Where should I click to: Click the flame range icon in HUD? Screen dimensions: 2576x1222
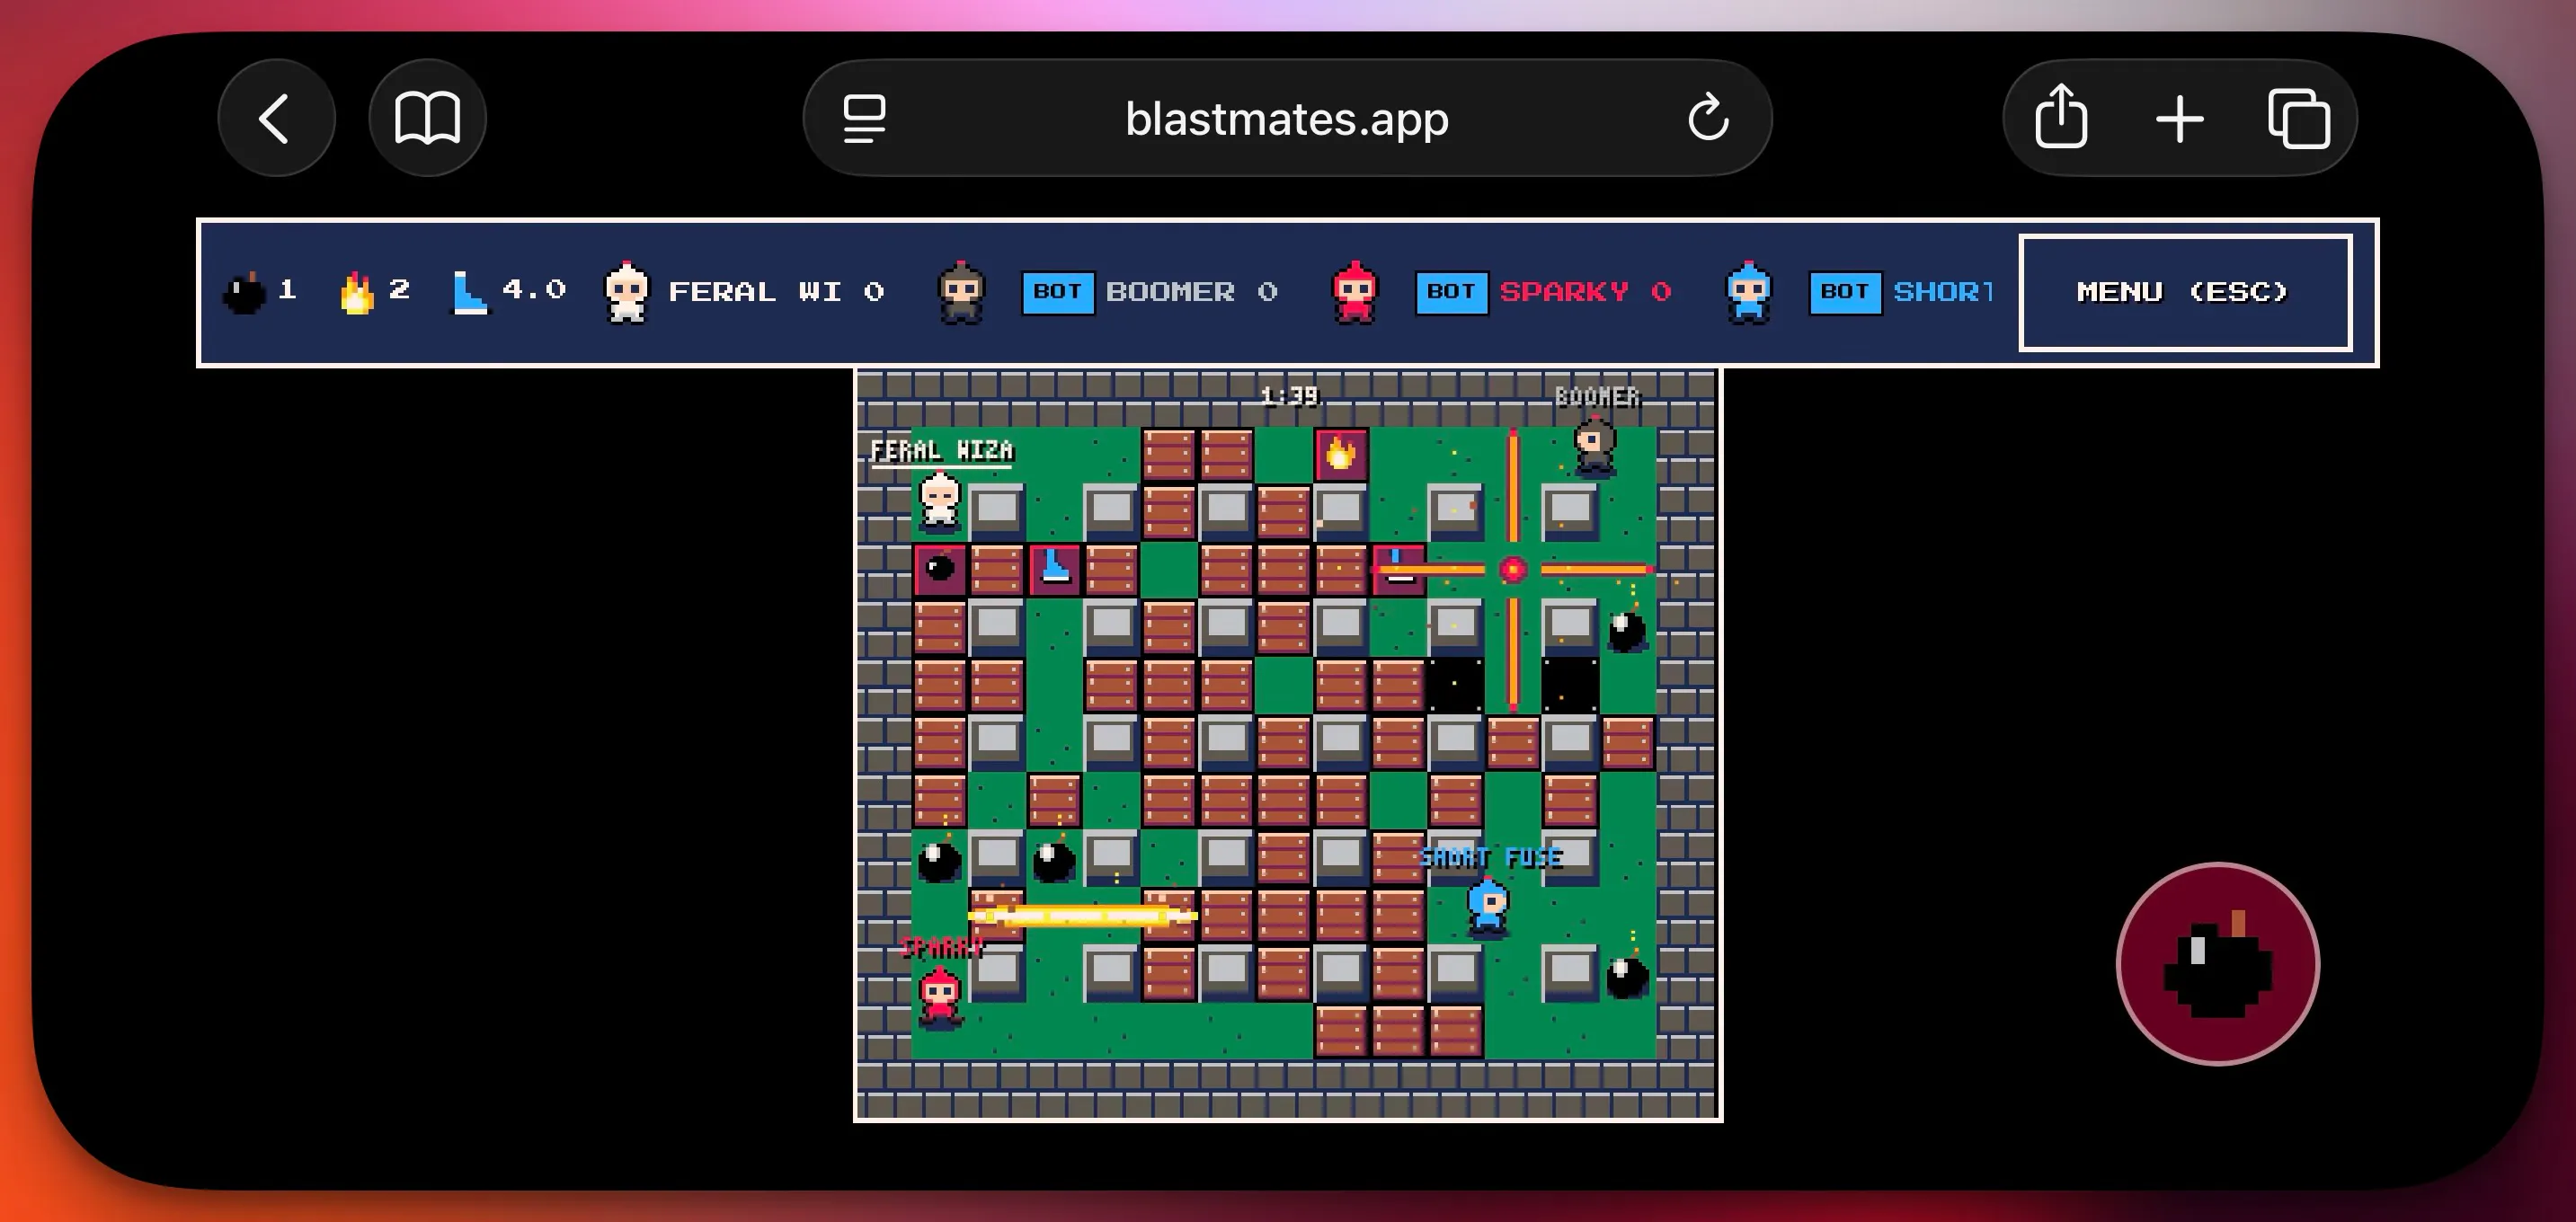(x=356, y=293)
